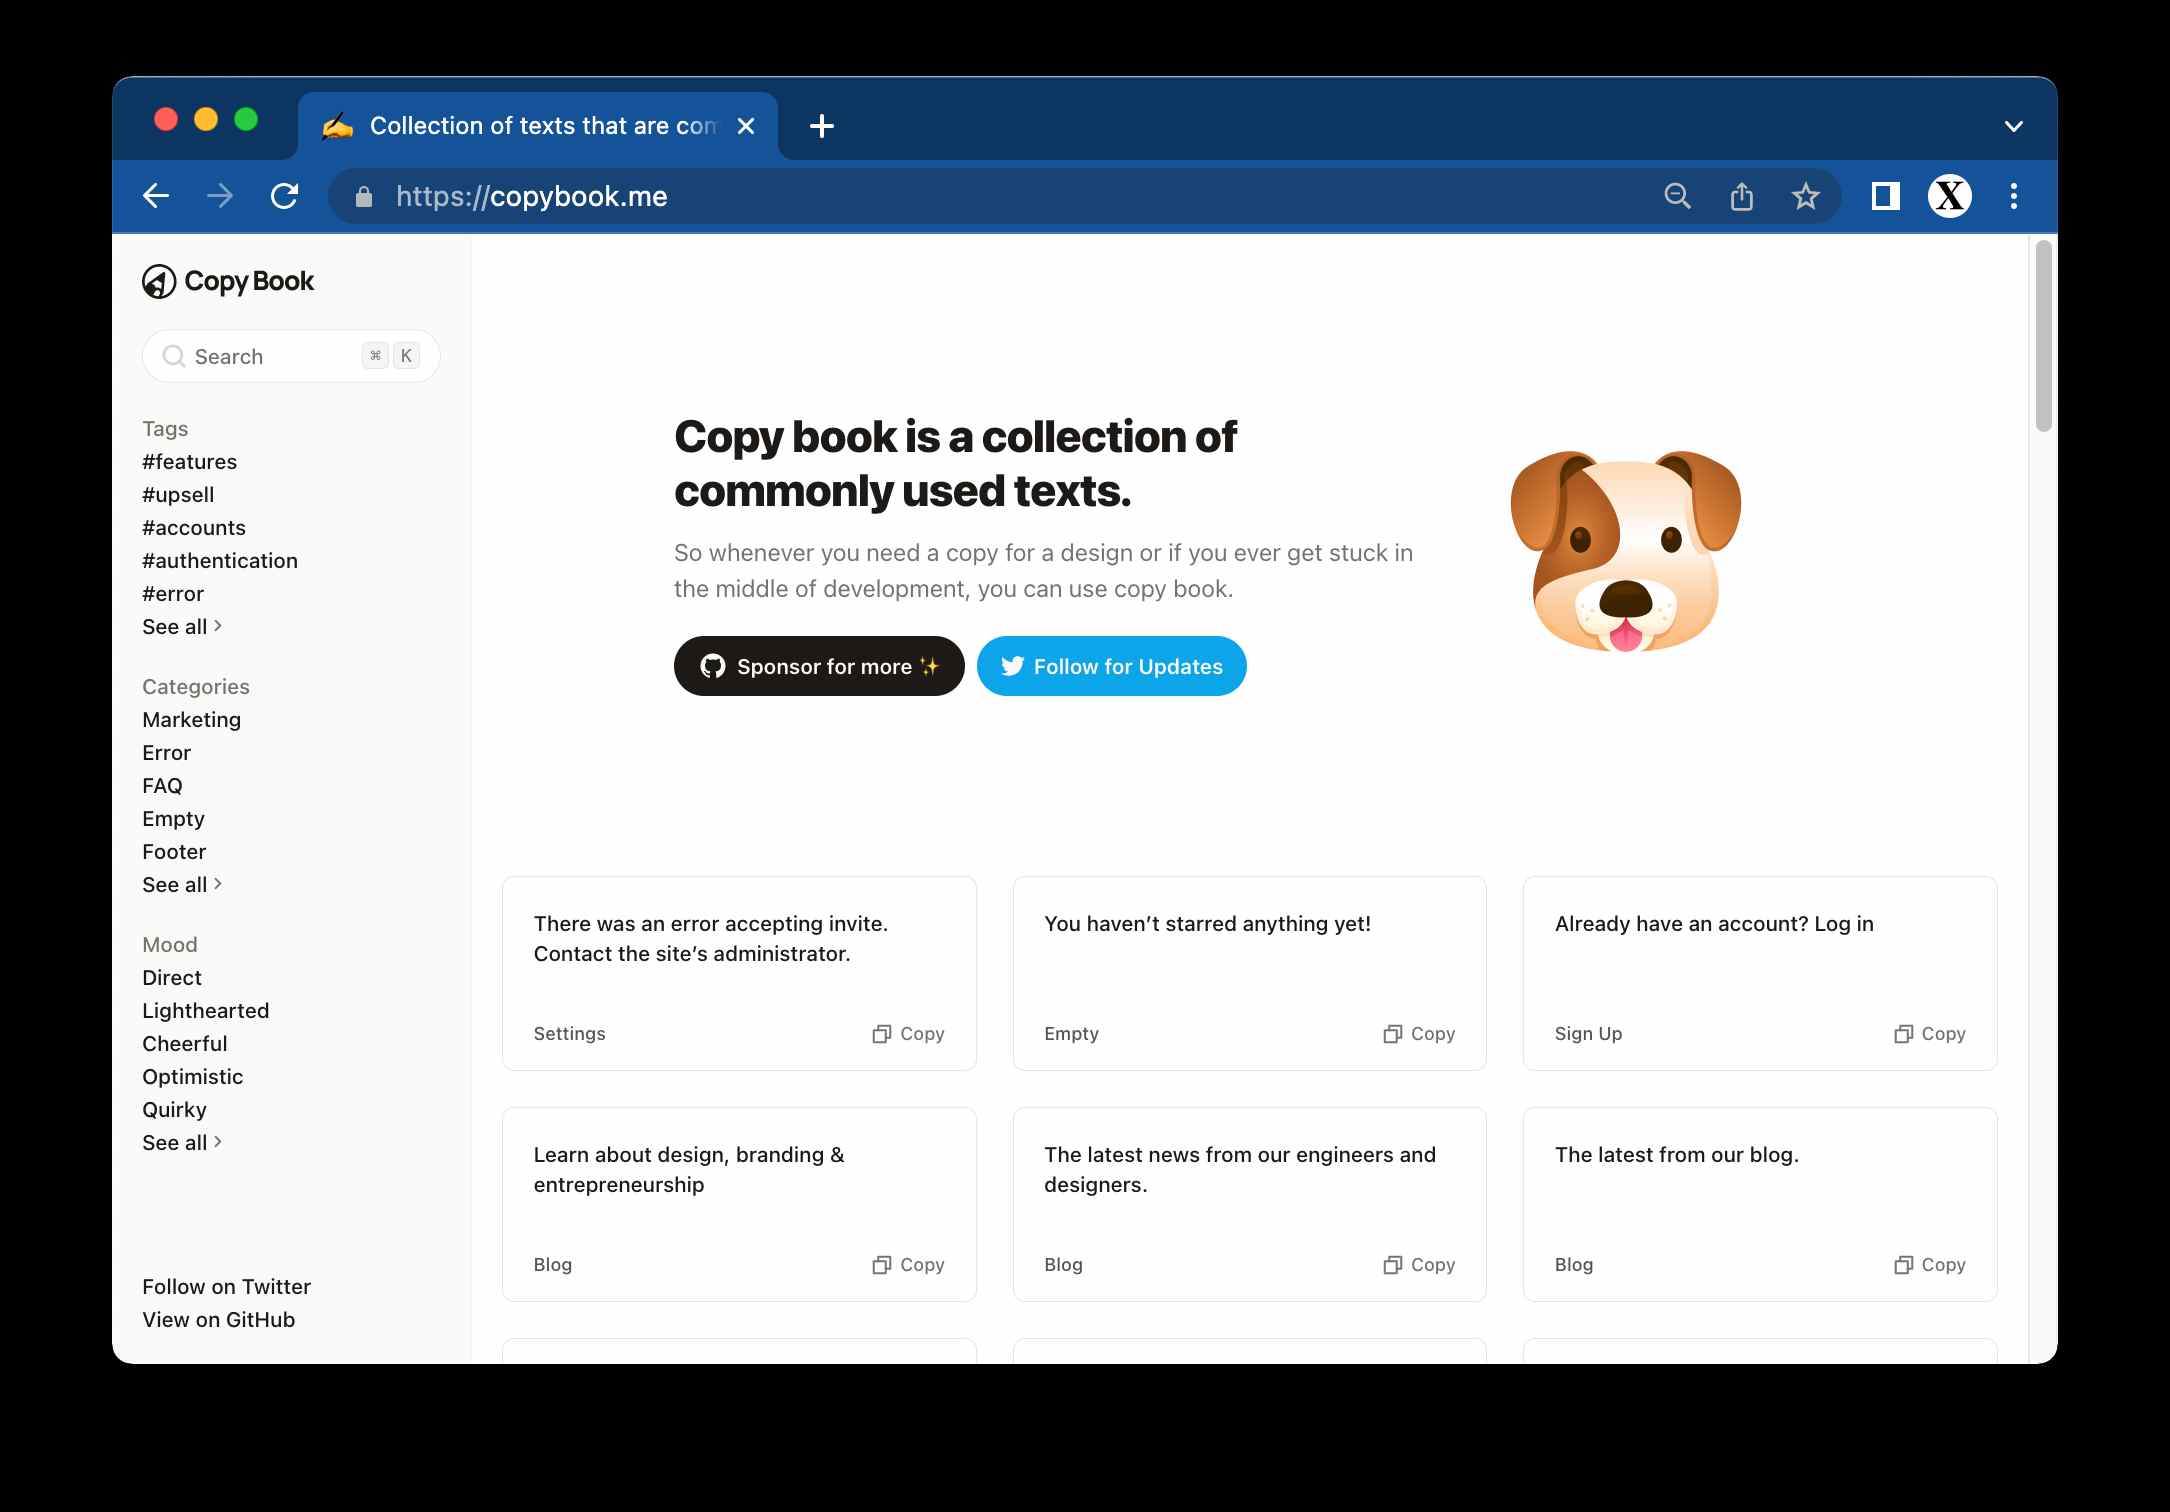Copy the 'Learn about design, branding' text
2170x1512 pixels.
pyautogui.click(x=908, y=1265)
